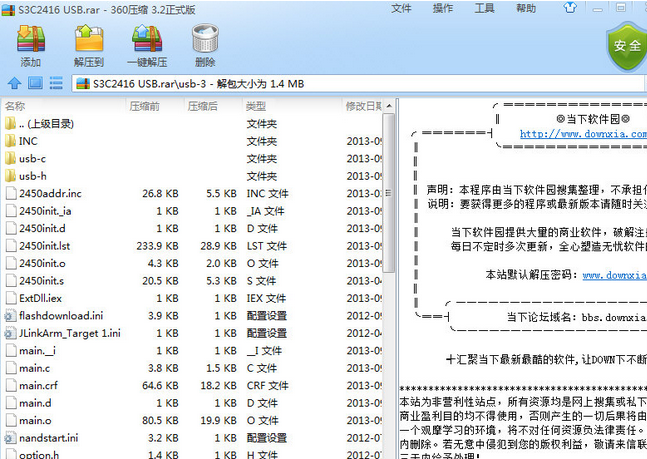The width and height of the screenshot is (647, 459).
Task: Click the file list vertical scrollbar thumb
Action: coord(389,193)
